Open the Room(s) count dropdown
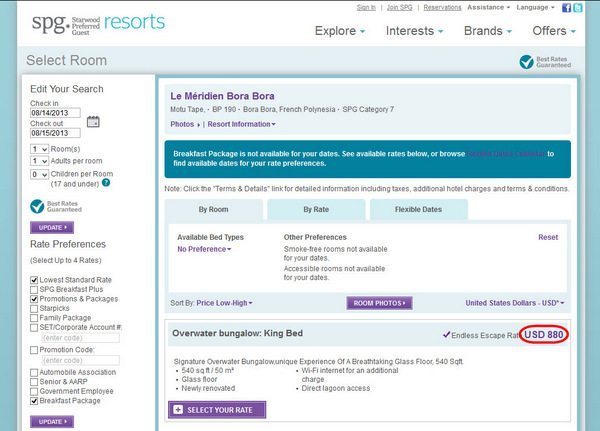Screen dimensions: 600x431 pyautogui.click(x=39, y=149)
